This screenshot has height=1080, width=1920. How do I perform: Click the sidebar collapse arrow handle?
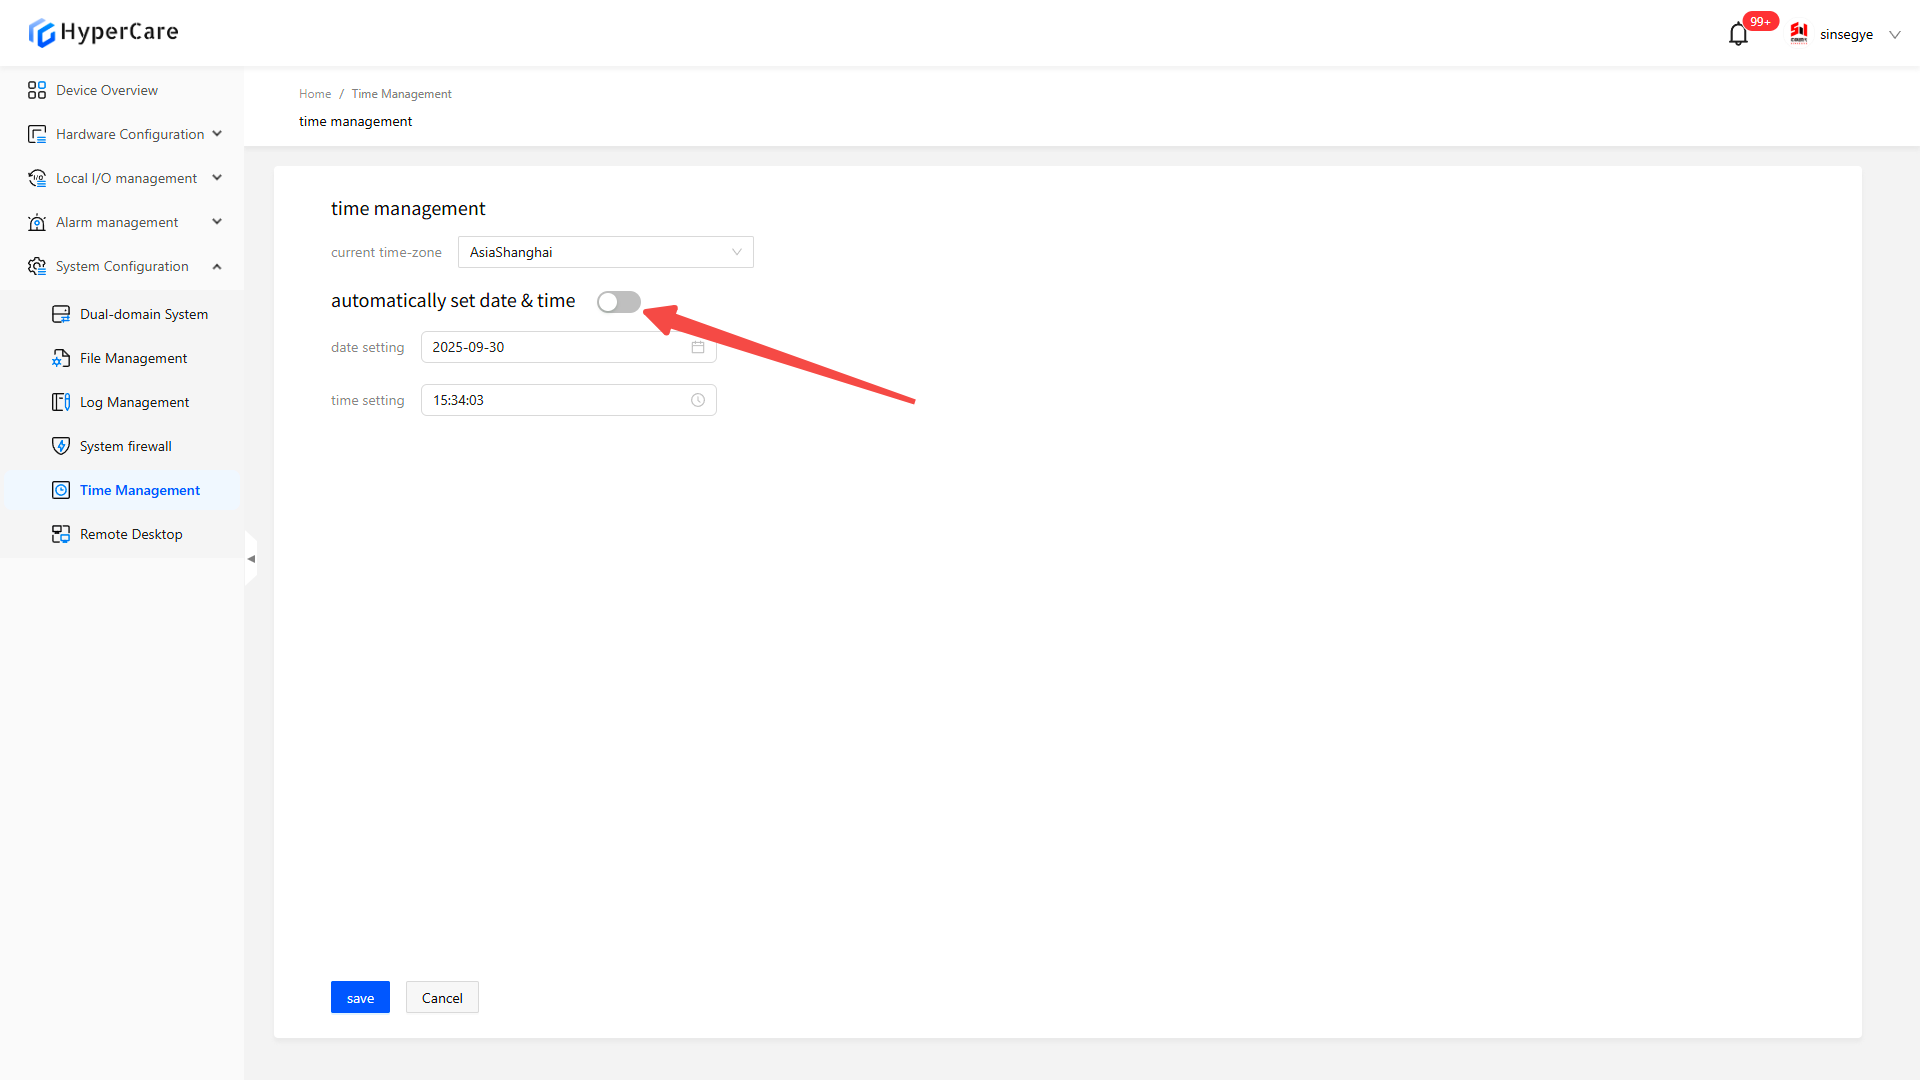coord(251,559)
